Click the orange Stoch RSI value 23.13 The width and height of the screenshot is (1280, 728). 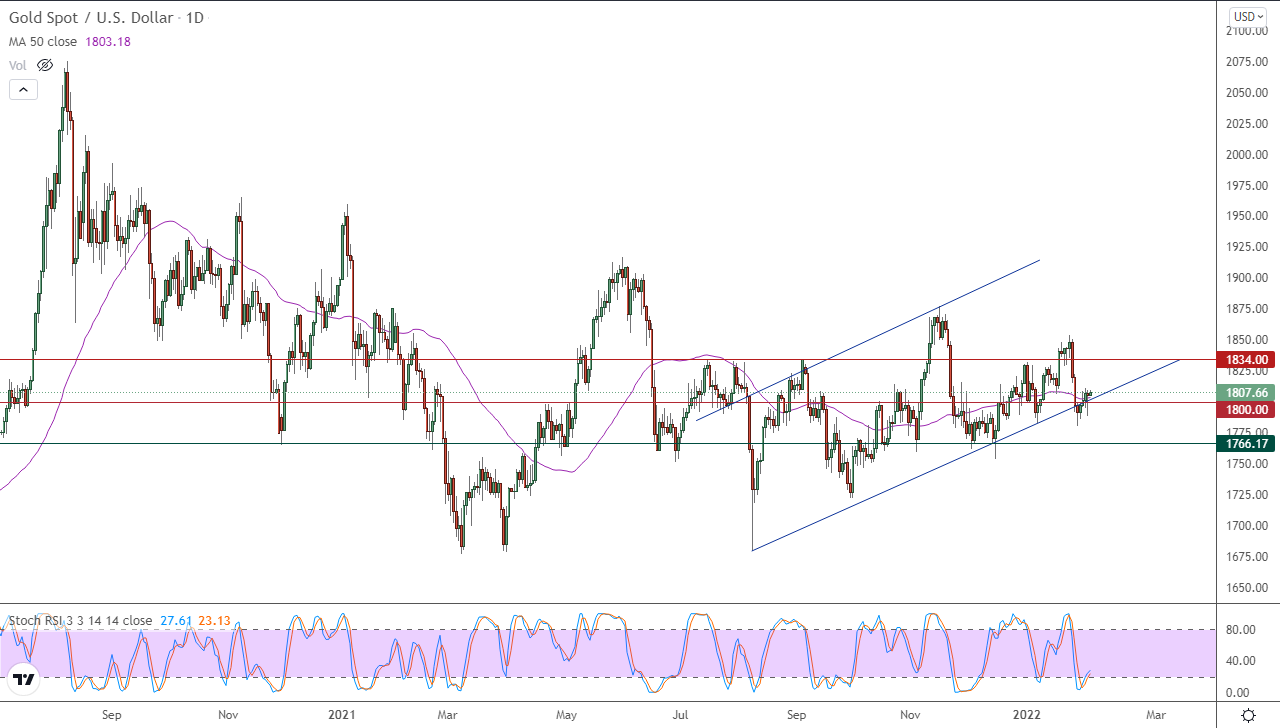214,621
